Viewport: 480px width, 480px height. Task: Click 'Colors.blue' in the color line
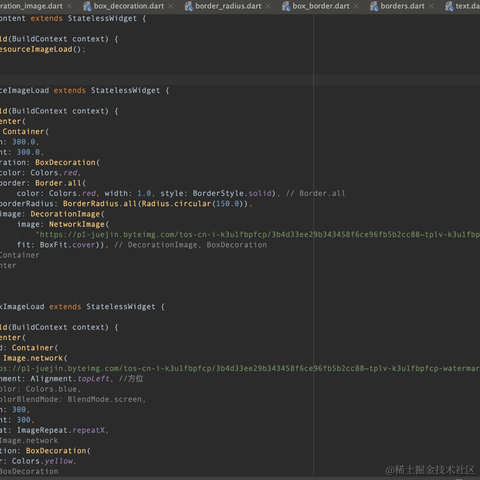click(51, 389)
